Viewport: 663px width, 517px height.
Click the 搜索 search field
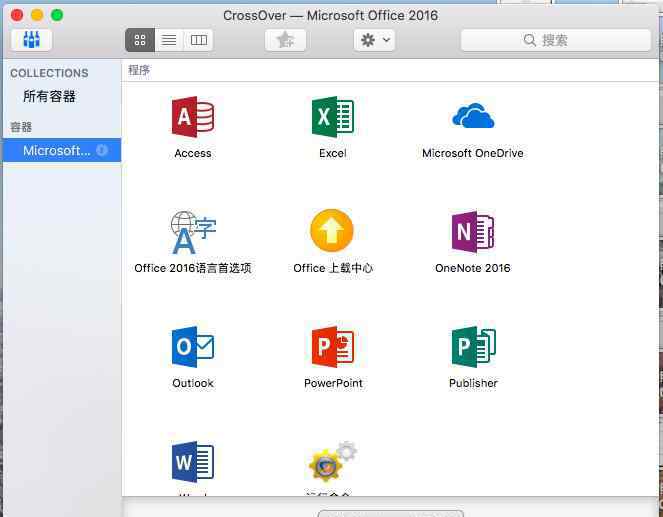click(556, 40)
